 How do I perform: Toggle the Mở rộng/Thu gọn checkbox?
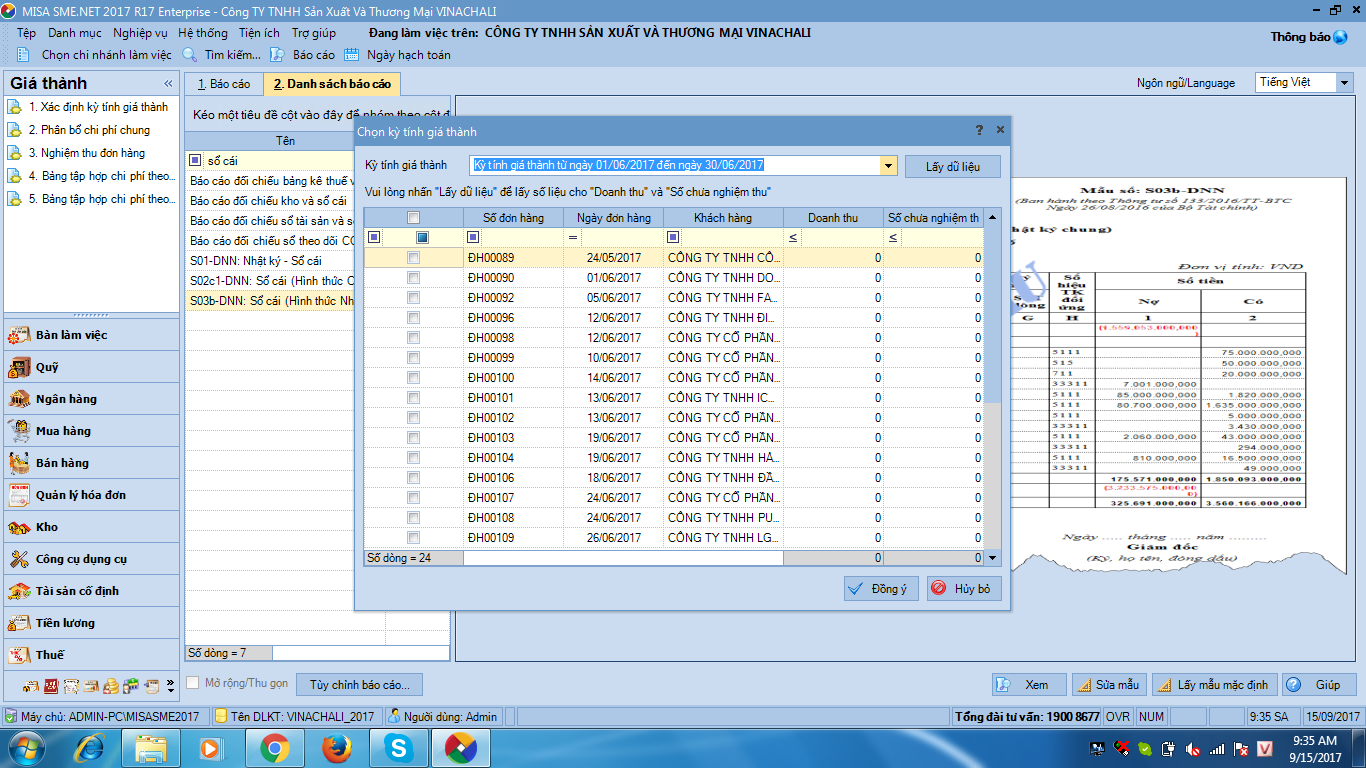pyautogui.click(x=193, y=683)
